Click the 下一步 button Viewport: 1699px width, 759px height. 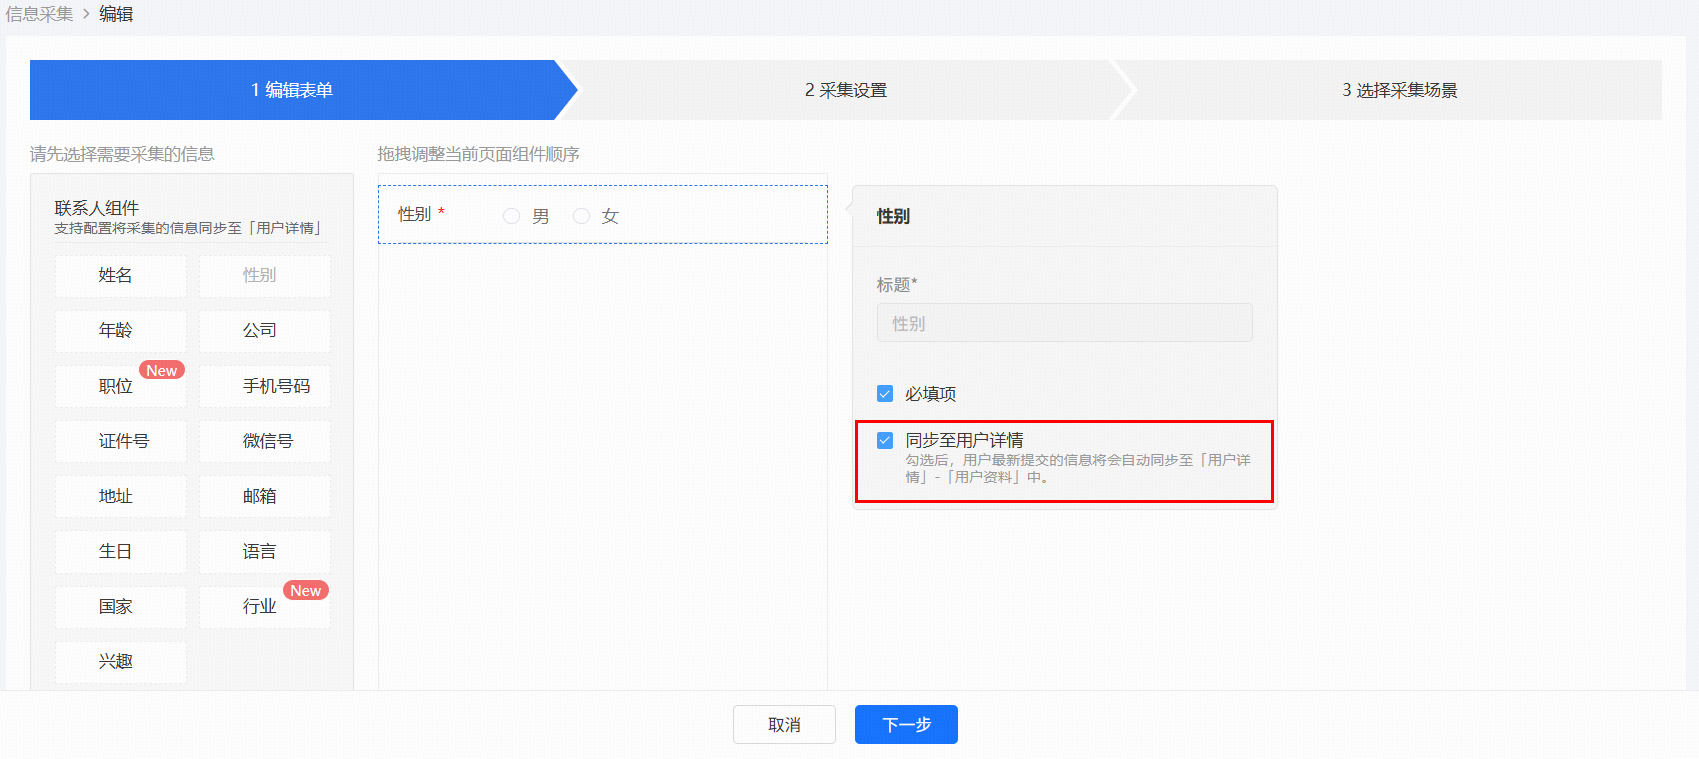coord(905,724)
